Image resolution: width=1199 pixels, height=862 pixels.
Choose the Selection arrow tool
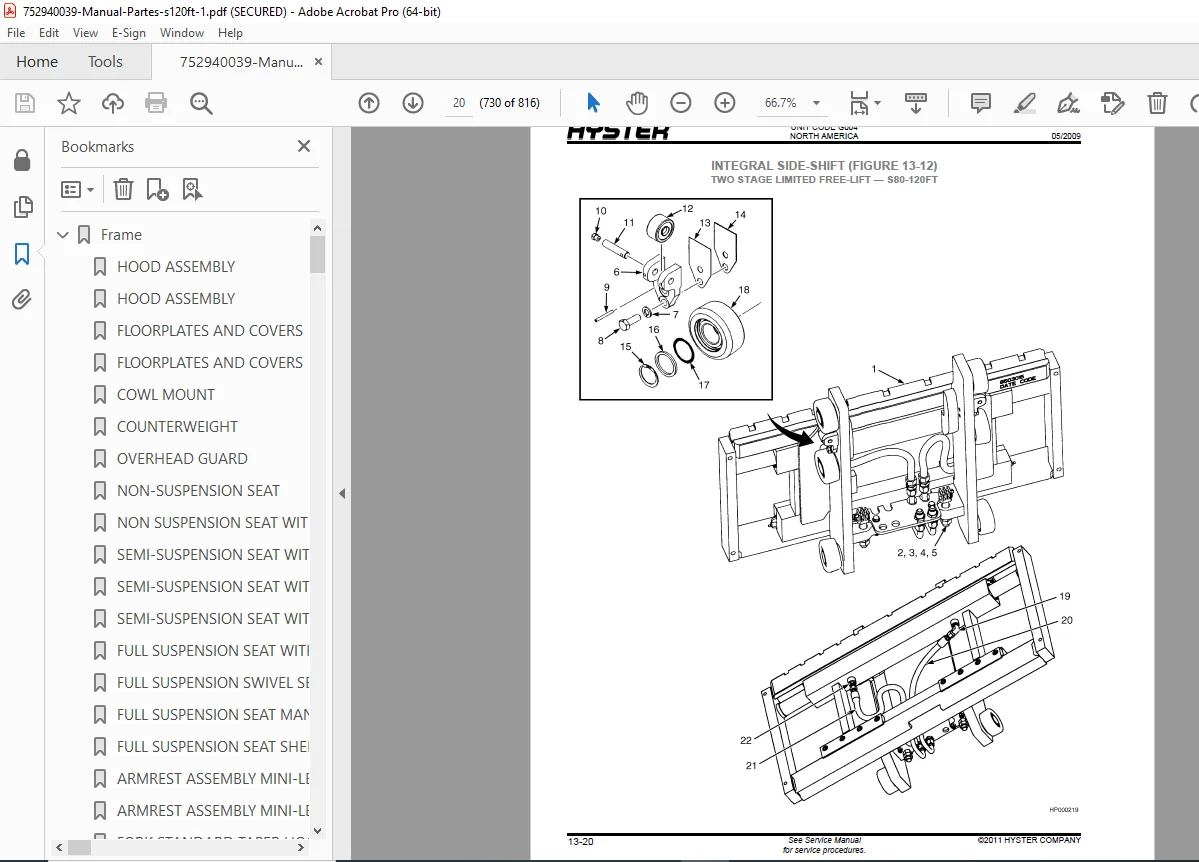click(x=593, y=102)
